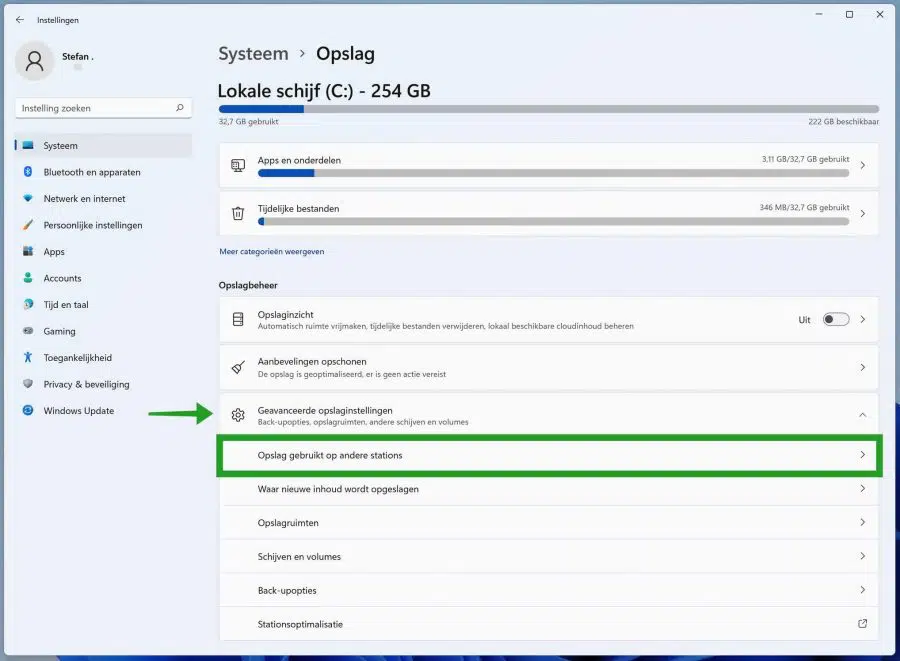900x661 pixels.
Task: Open Privacy & beveiliging
Action: pos(103,383)
